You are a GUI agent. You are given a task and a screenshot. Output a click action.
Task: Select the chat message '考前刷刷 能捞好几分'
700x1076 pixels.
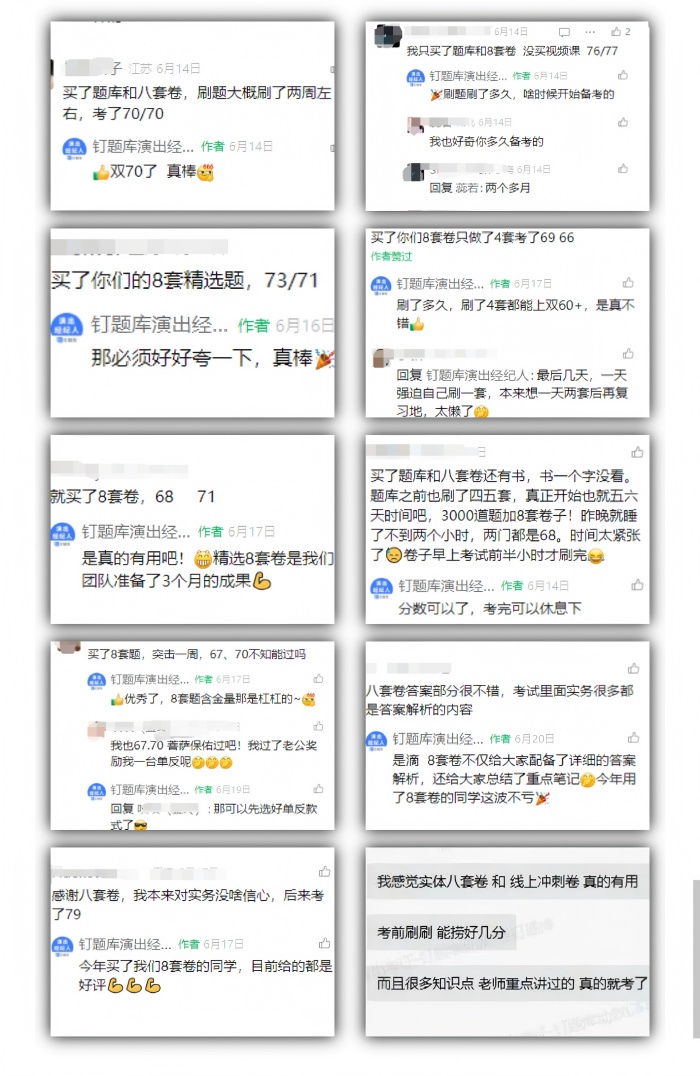click(x=441, y=933)
